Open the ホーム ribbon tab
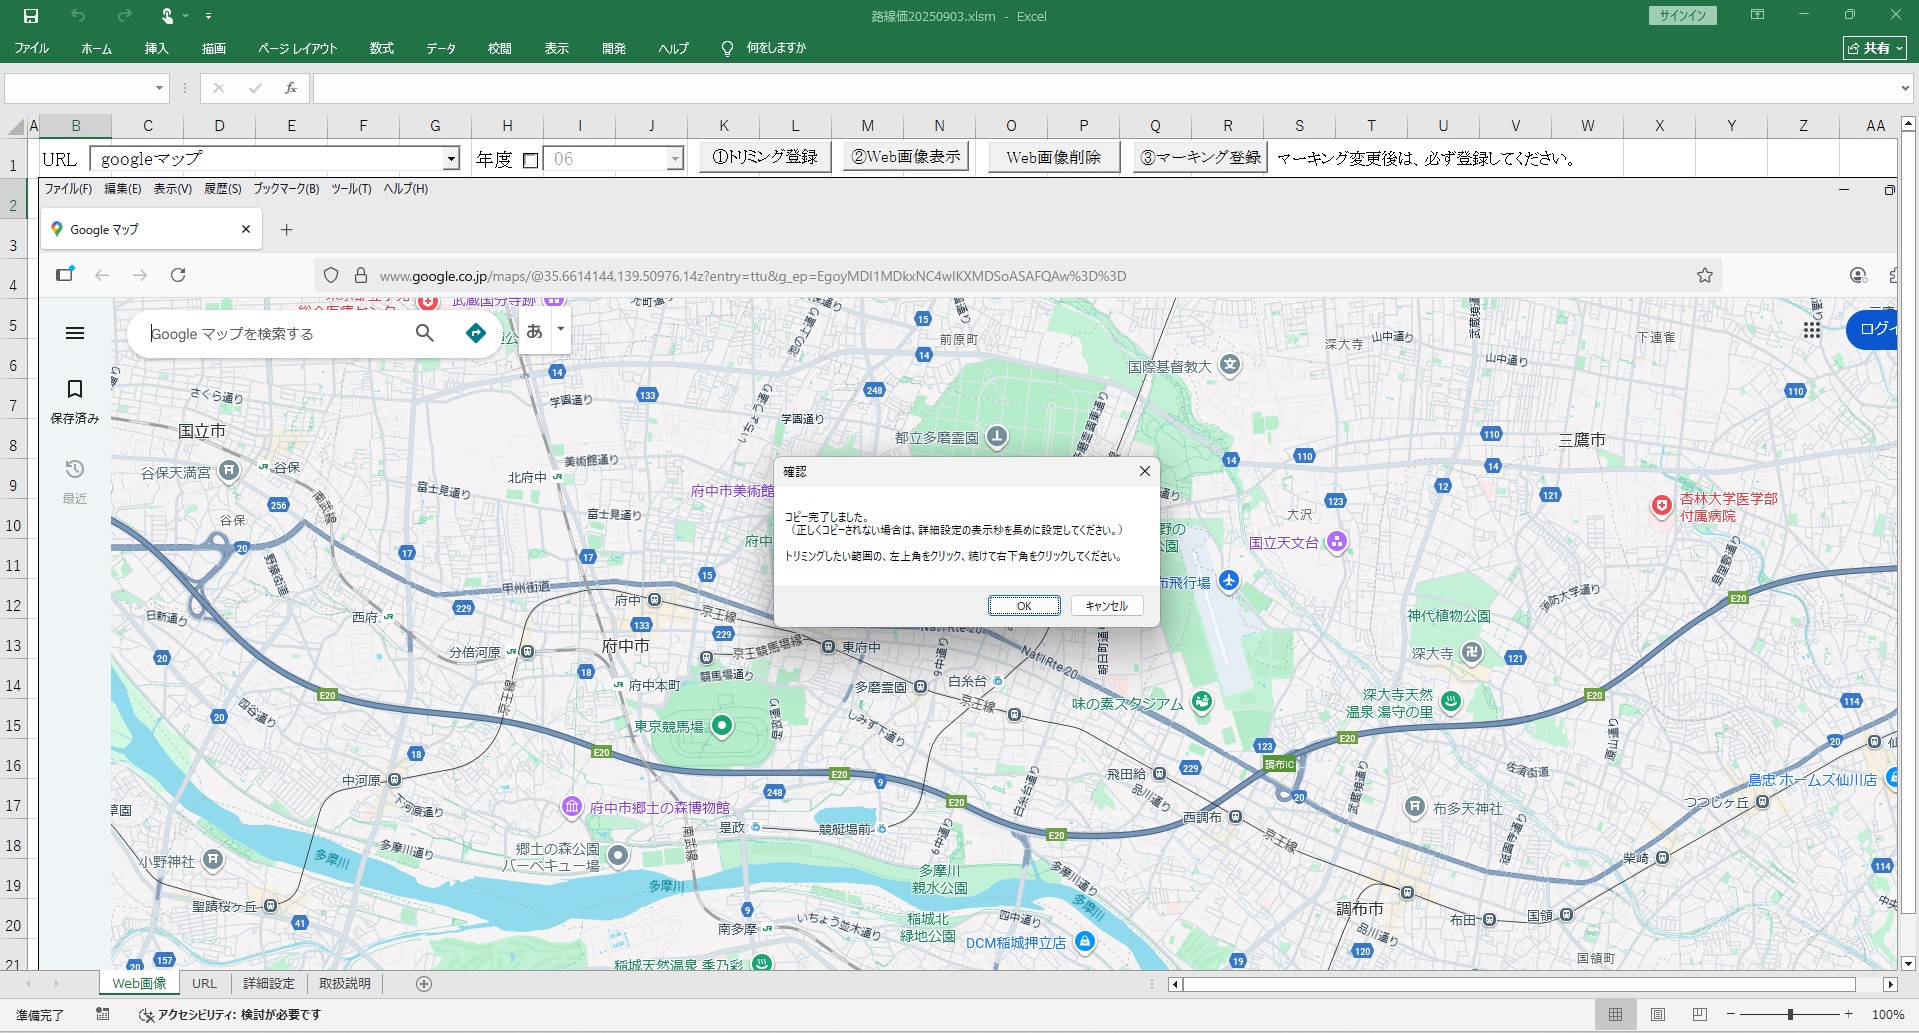The width and height of the screenshot is (1919, 1033). pos(97,48)
